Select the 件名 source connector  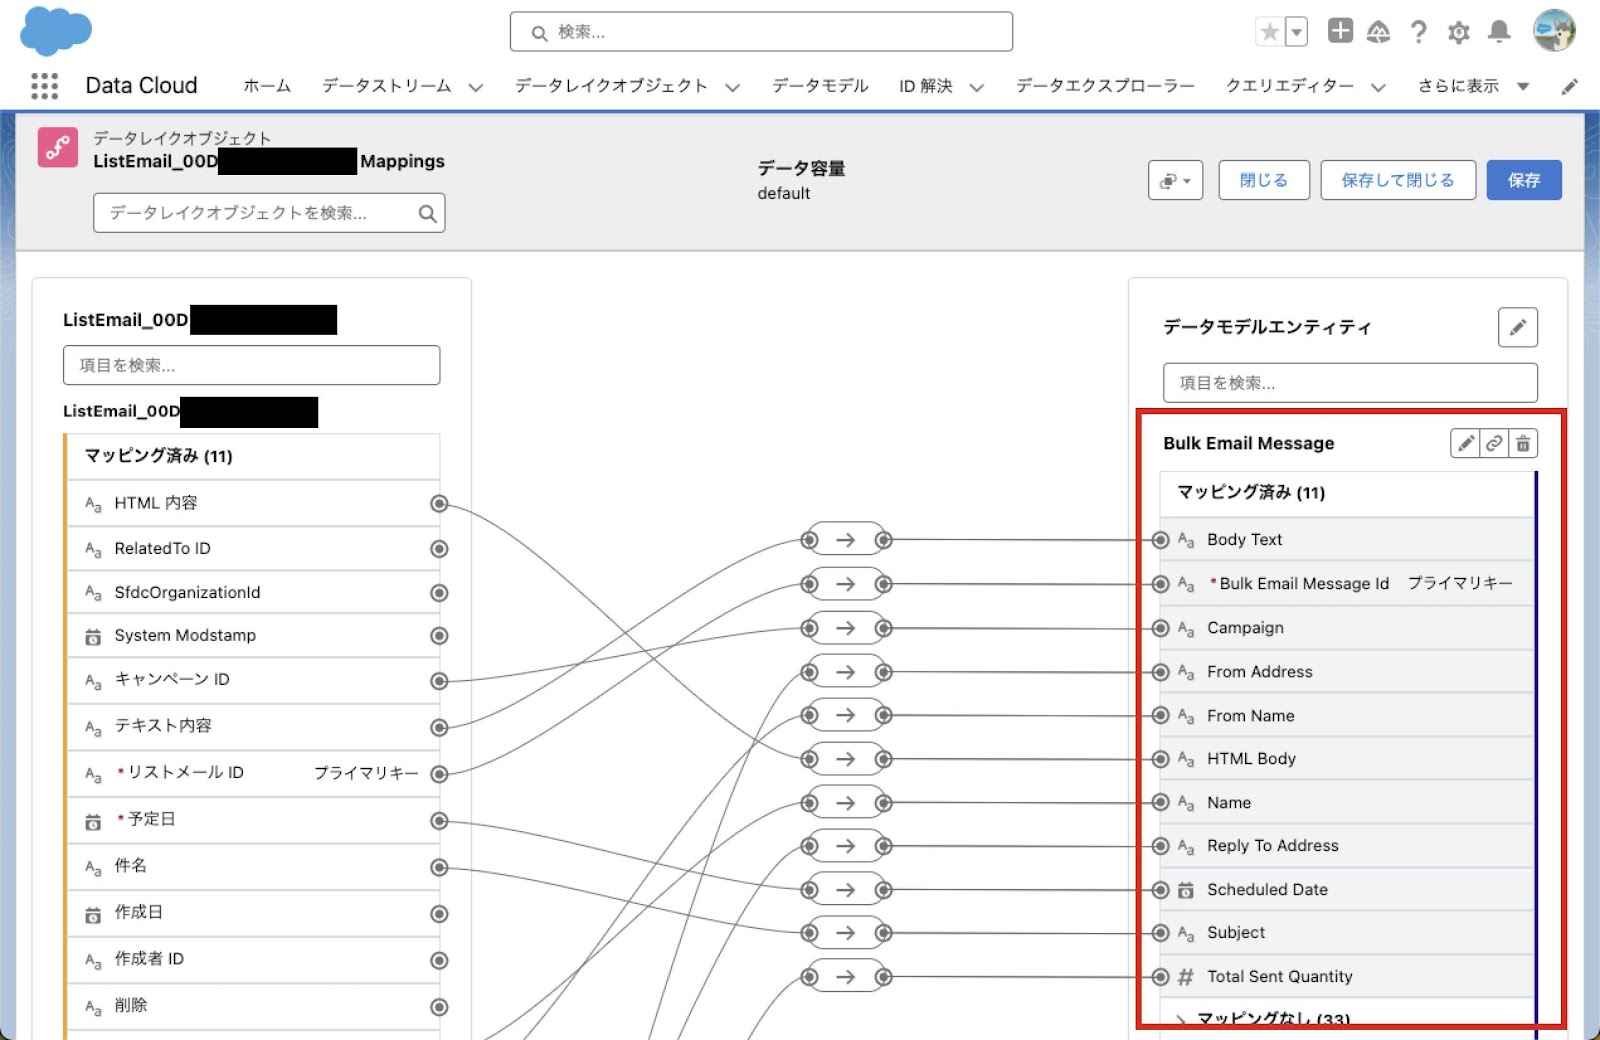[439, 868]
